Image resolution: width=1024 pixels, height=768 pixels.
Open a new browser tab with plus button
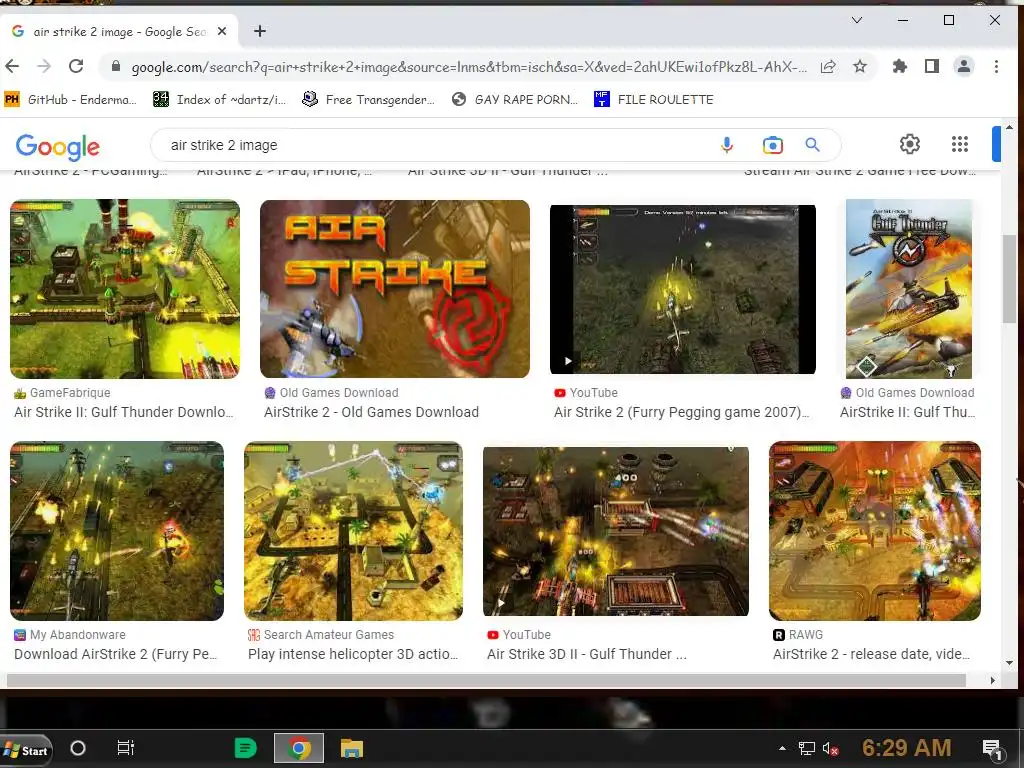point(260,31)
